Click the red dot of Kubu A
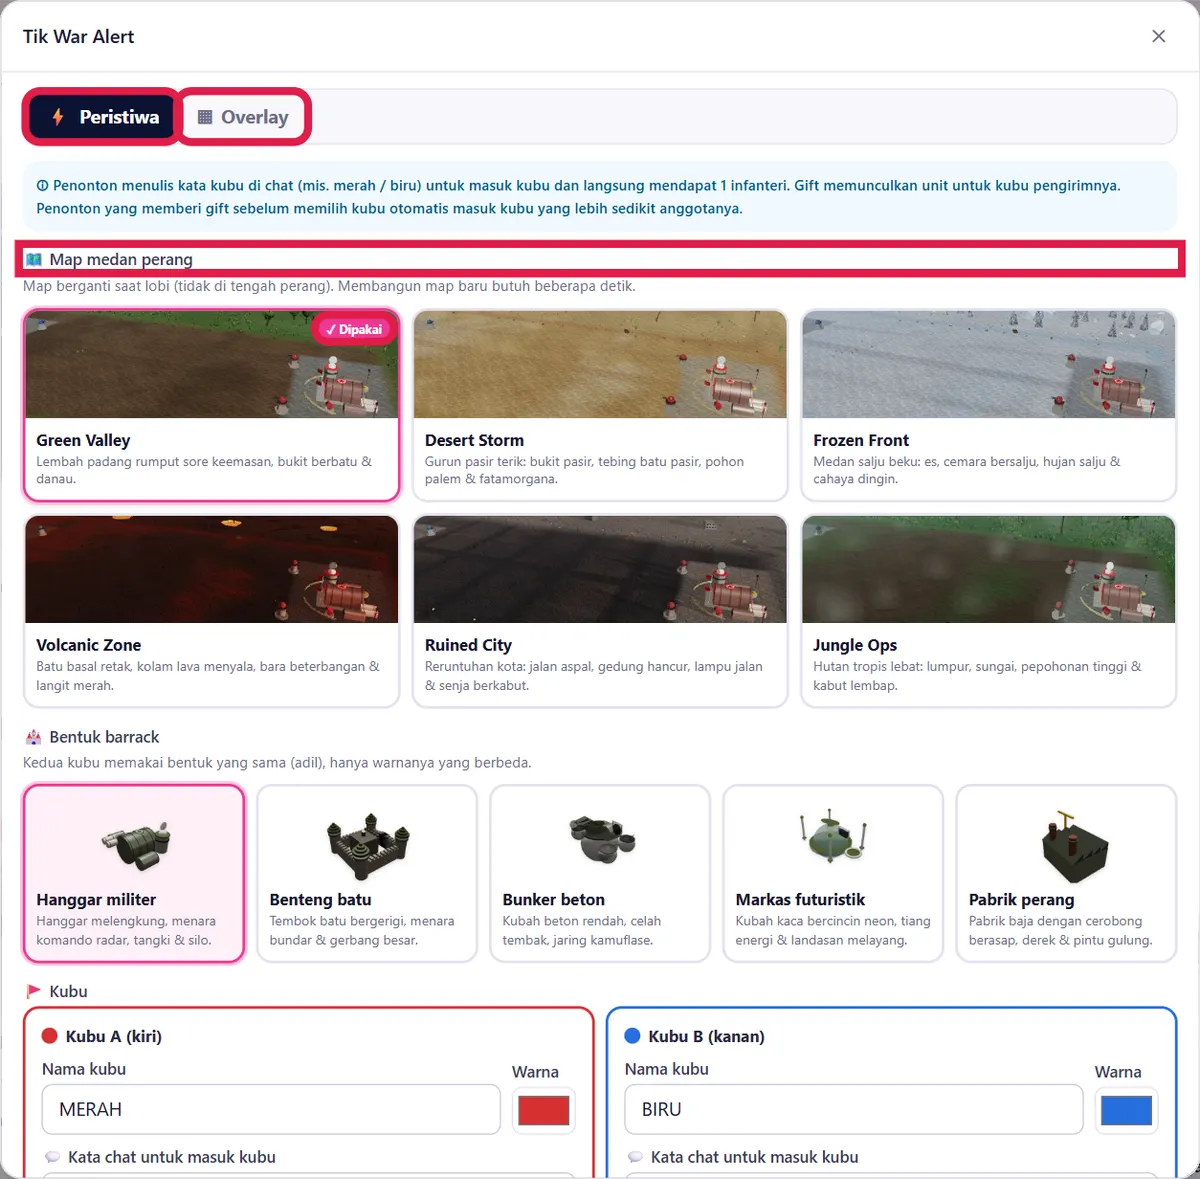1200x1179 pixels. pyautogui.click(x=49, y=1036)
